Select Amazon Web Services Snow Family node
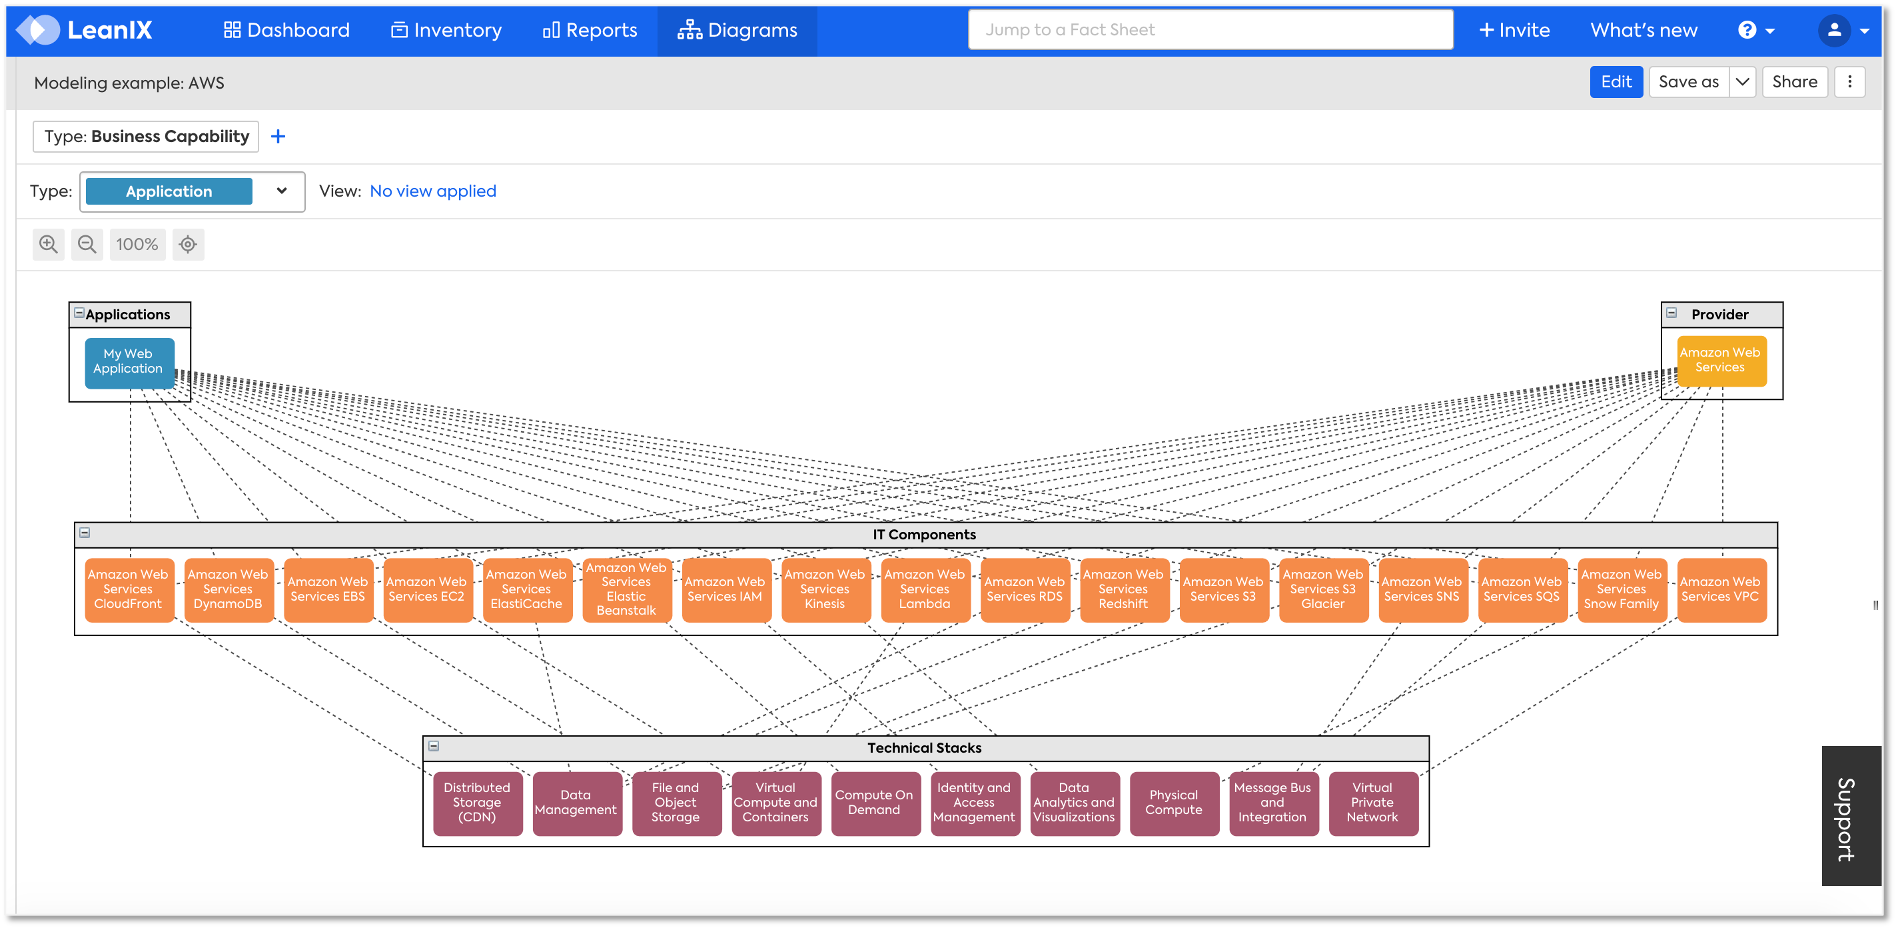 click(1622, 590)
